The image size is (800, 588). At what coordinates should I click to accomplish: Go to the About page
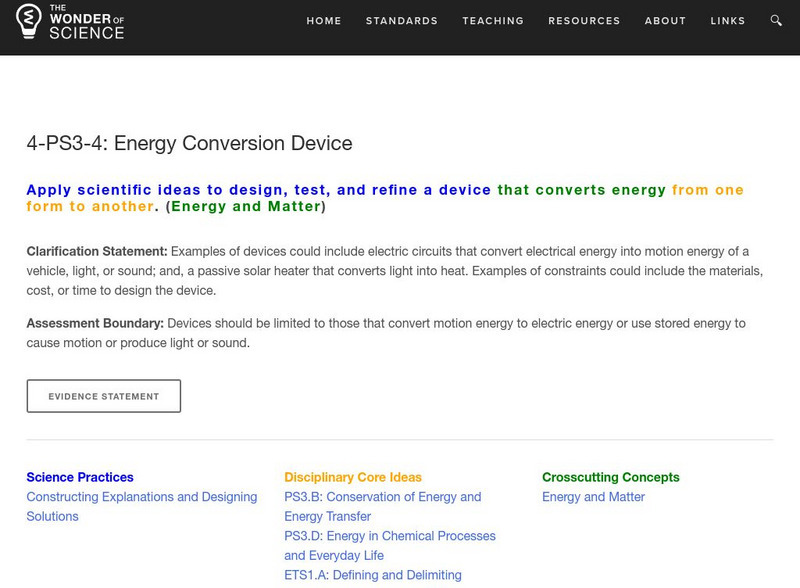coord(665,21)
